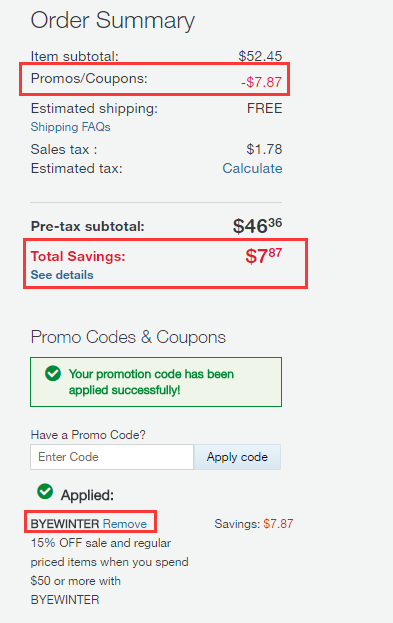This screenshot has height=623, width=393.
Task: Click the FREE estimated shipping value
Action: click(x=264, y=108)
